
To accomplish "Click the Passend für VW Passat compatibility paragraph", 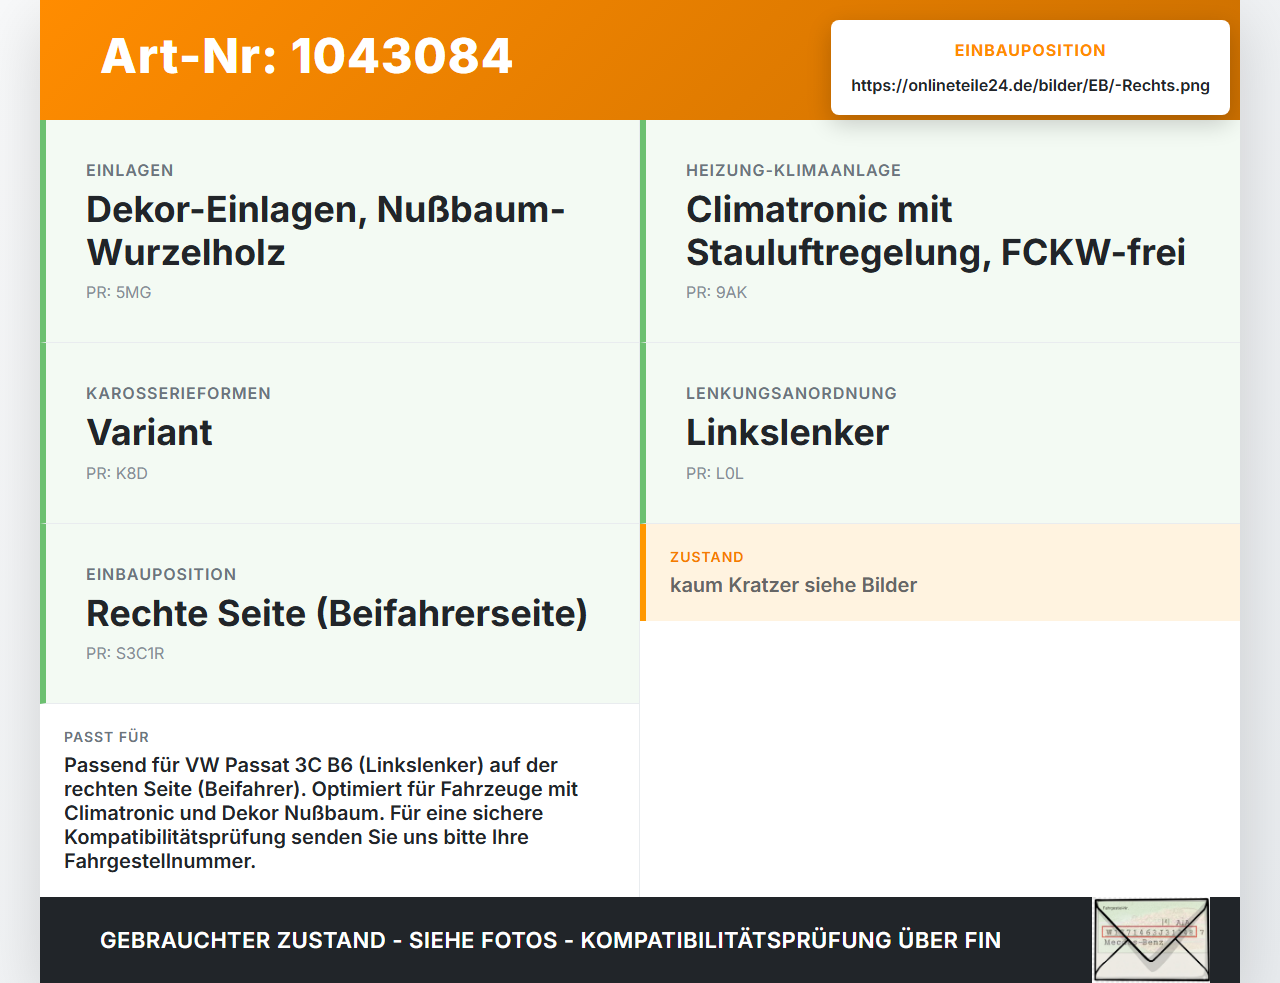I will click(321, 813).
